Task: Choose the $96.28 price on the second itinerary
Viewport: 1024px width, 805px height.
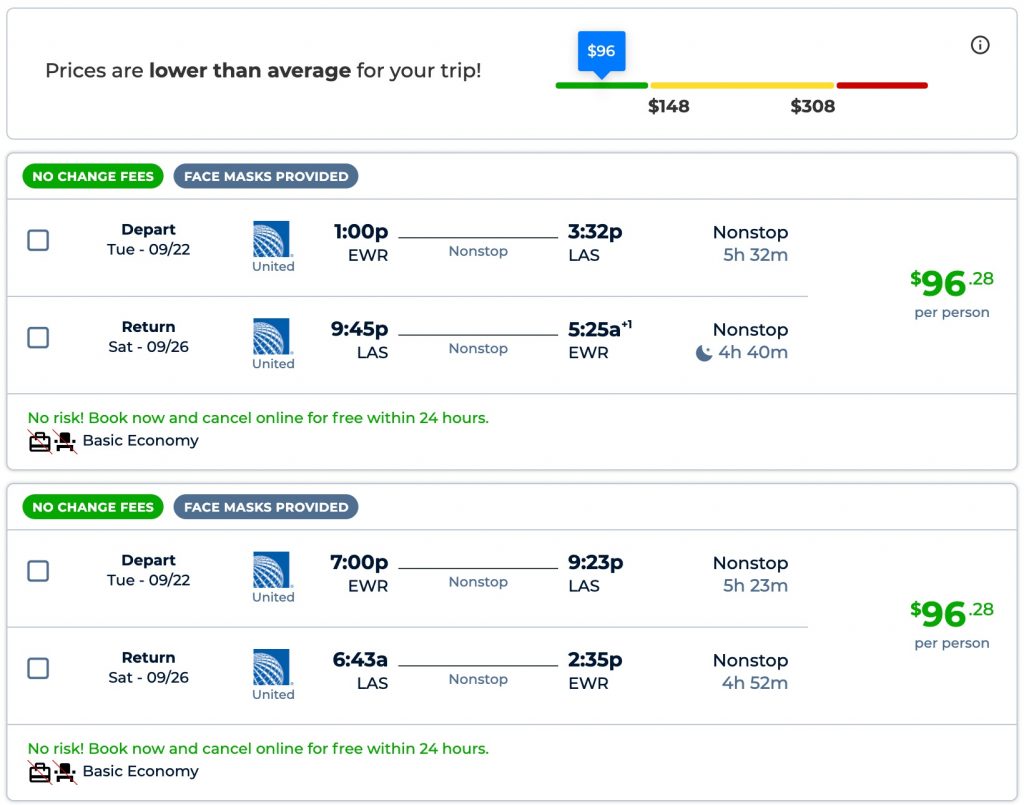Action: [x=951, y=614]
